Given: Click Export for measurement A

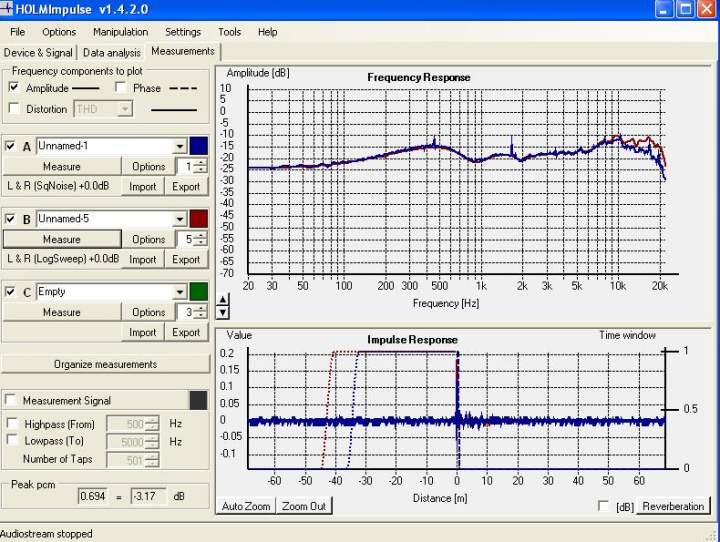Looking at the screenshot, I should [x=186, y=186].
